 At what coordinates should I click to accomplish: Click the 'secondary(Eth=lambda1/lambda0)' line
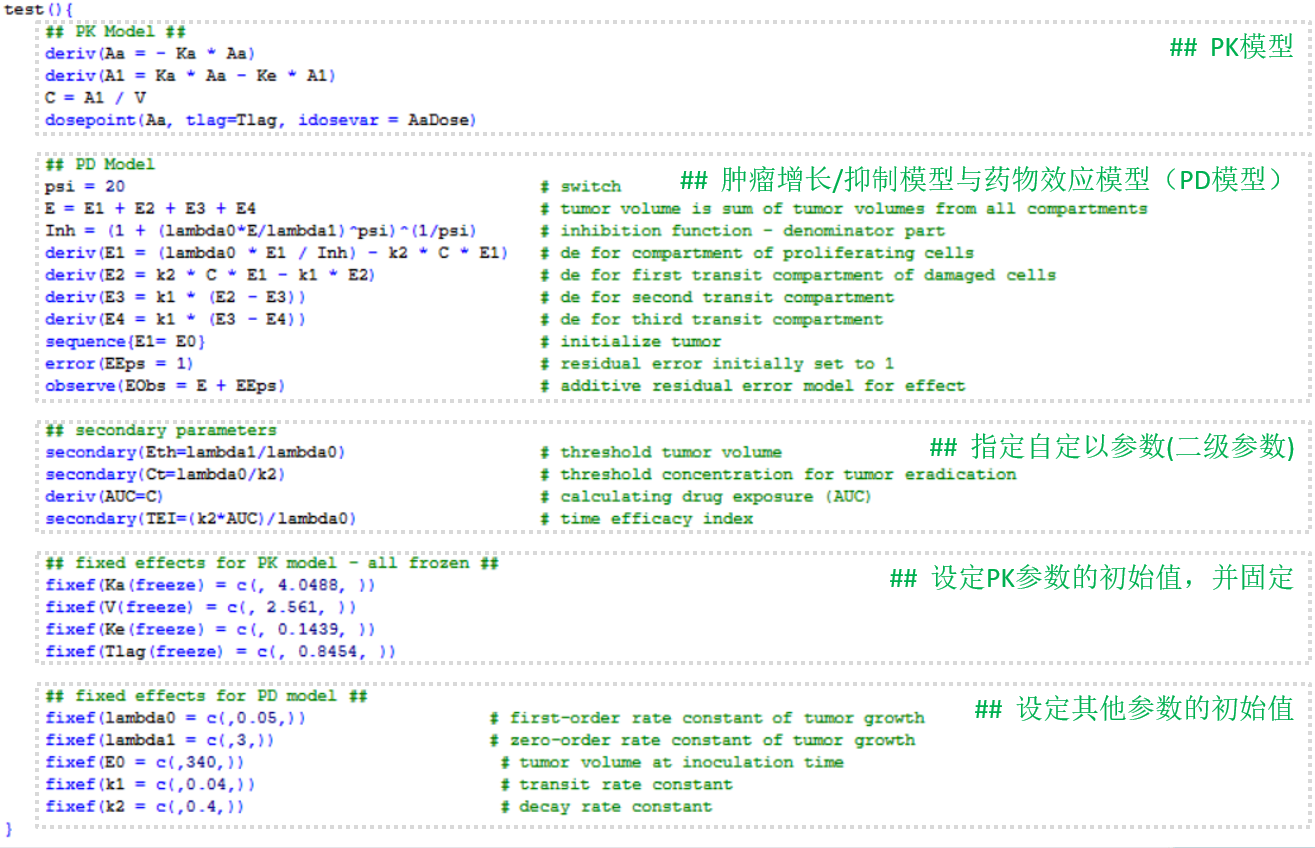click(x=195, y=452)
